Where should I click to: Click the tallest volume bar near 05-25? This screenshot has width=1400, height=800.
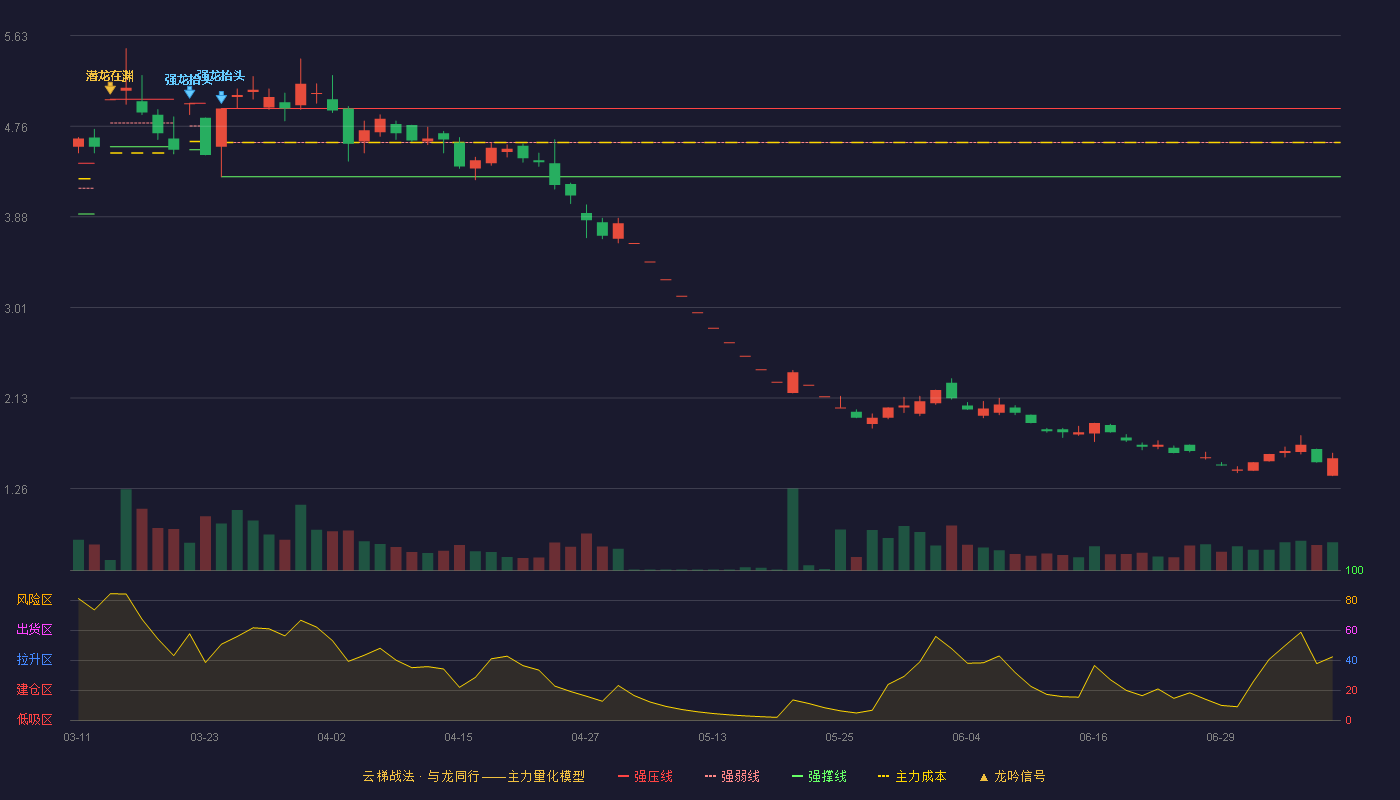pos(792,529)
